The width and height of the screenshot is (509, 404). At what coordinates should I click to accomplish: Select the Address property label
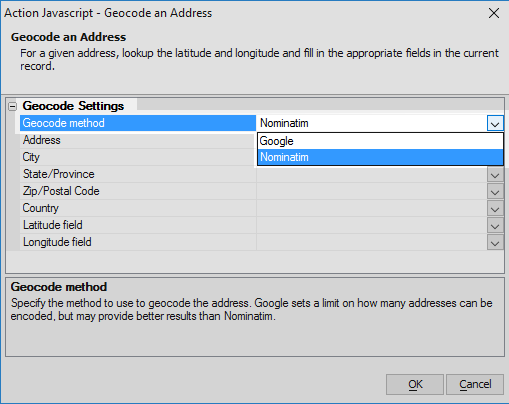pos(41,140)
